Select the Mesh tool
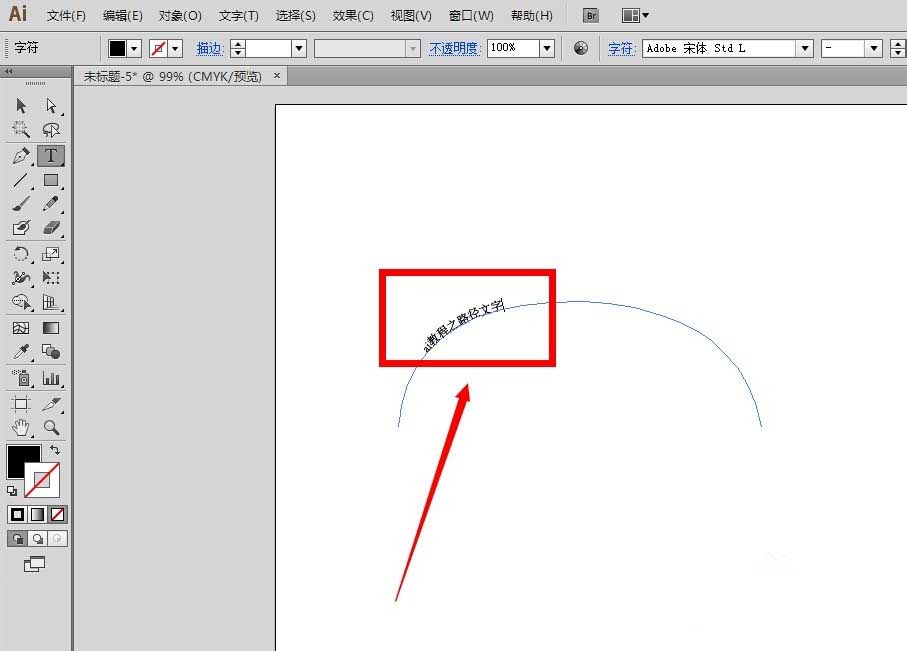Screen dimensions: 907x651 [21, 328]
